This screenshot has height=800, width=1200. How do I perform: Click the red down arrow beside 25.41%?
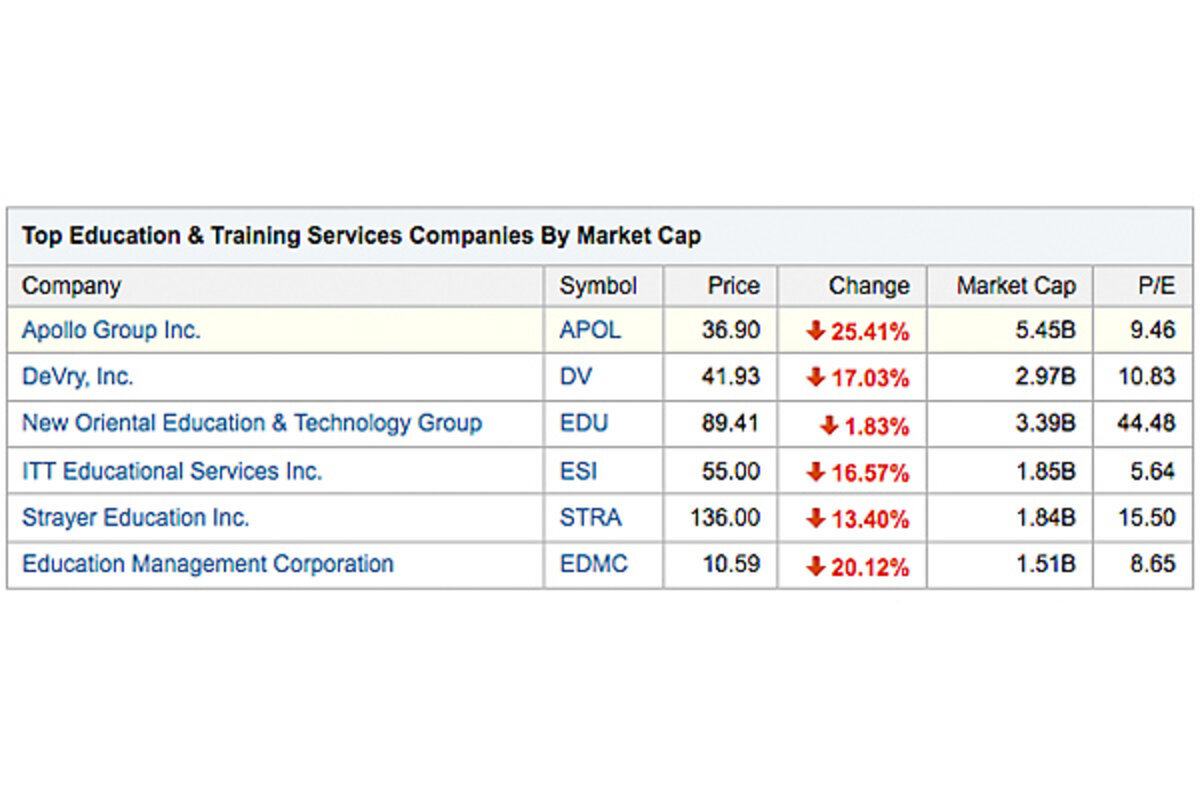816,331
